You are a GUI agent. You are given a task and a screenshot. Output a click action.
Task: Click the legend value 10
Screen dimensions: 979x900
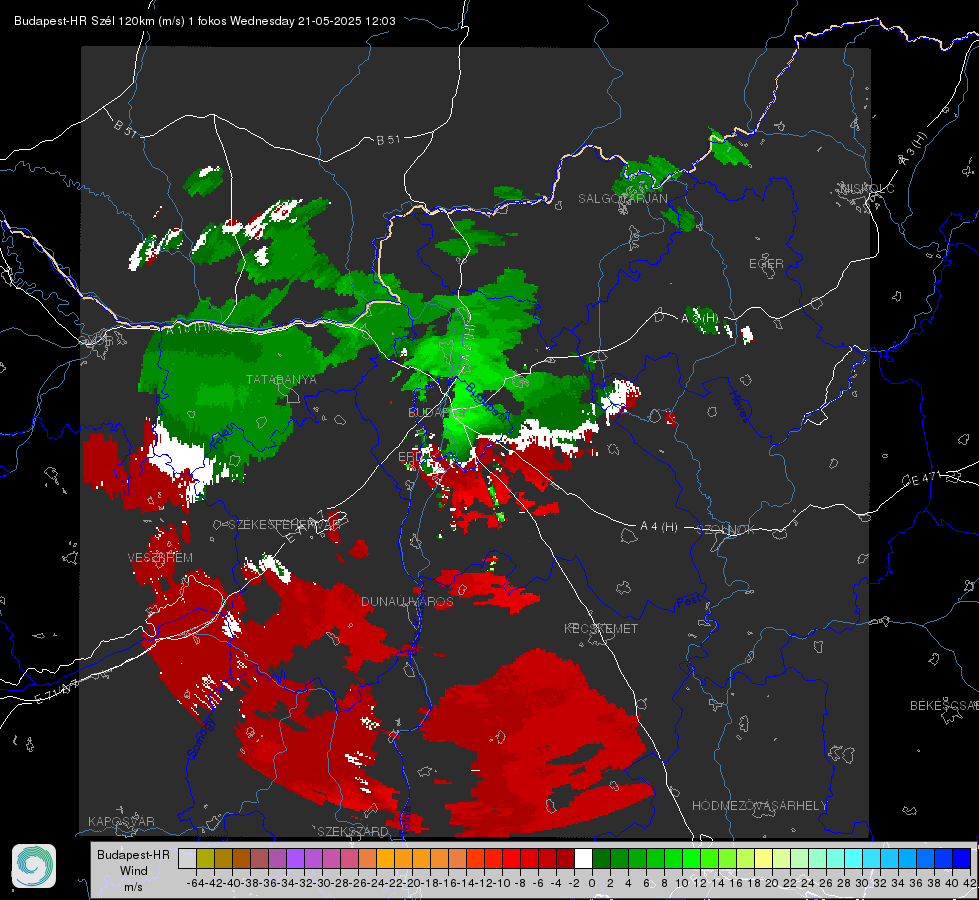[x=682, y=883]
